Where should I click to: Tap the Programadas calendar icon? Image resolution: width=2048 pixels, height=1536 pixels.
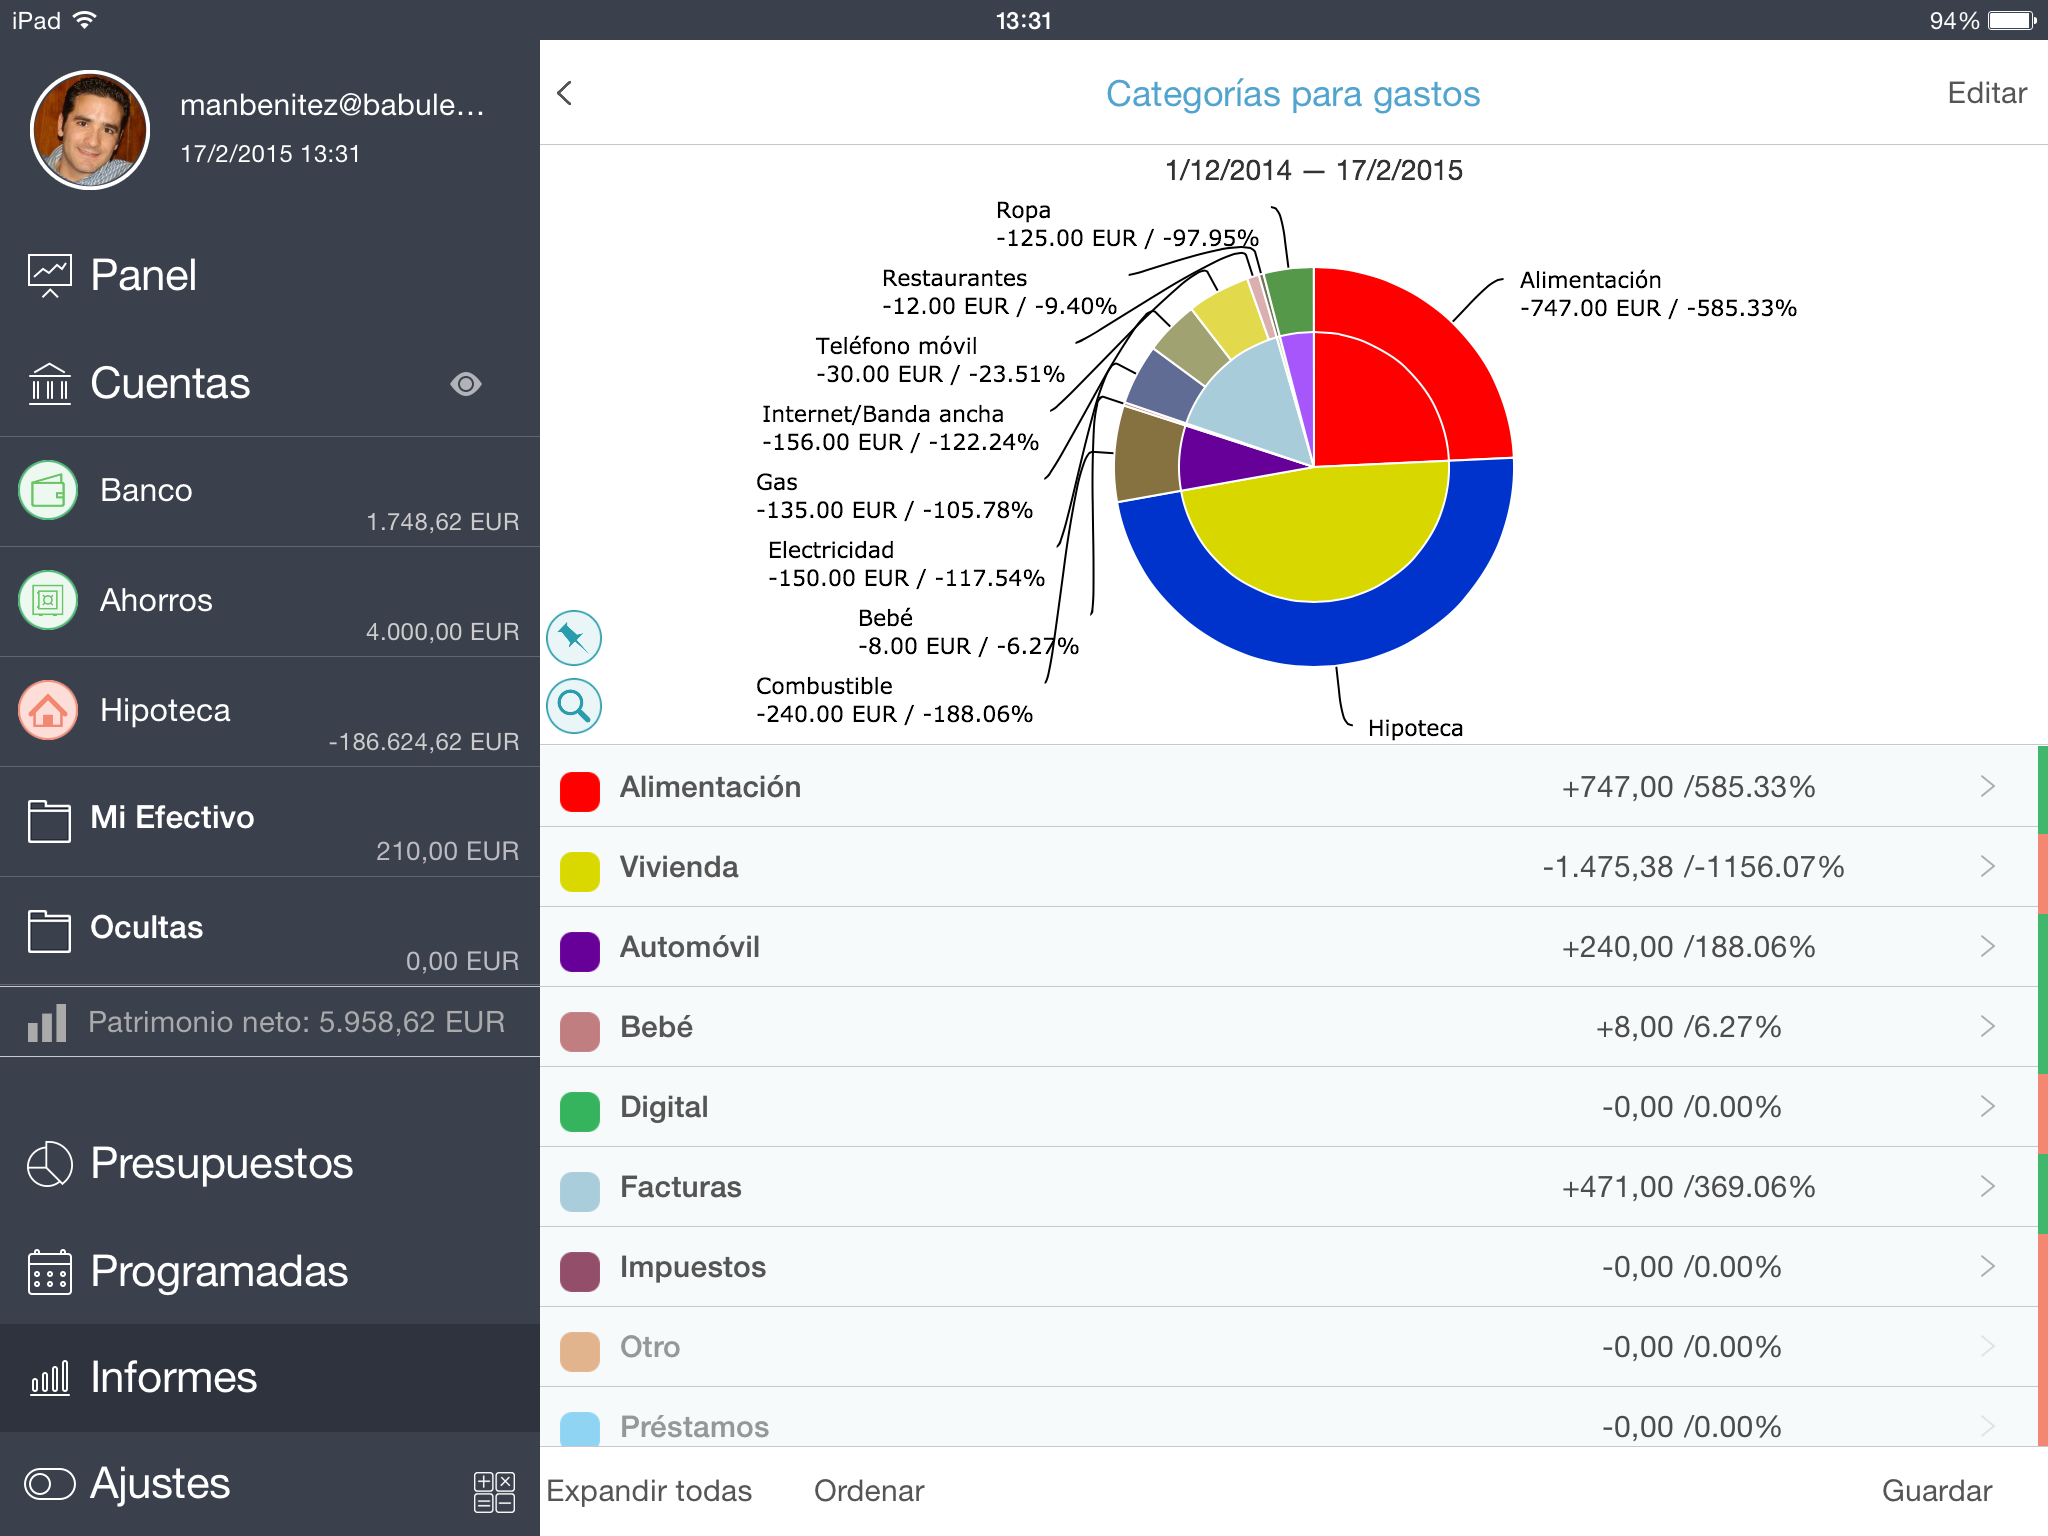click(50, 1272)
